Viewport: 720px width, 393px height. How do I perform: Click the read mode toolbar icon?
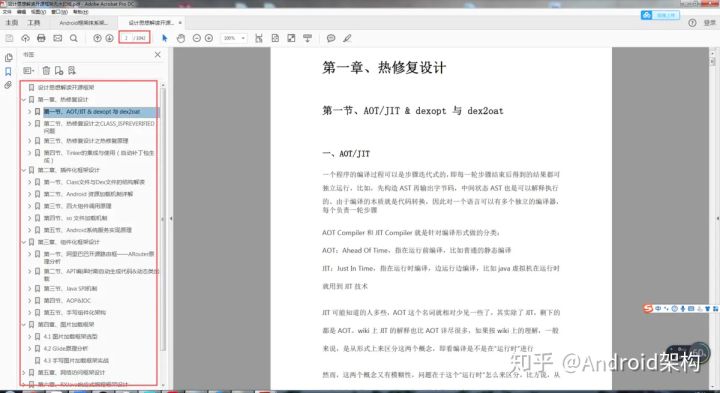(307, 39)
